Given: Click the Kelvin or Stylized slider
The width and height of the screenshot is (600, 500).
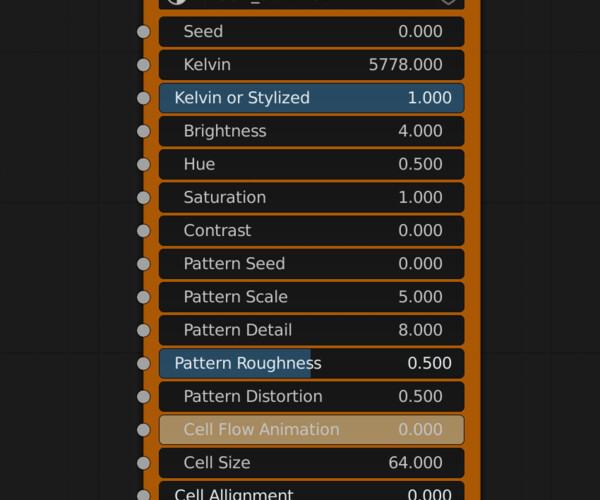Looking at the screenshot, I should tap(311, 98).
